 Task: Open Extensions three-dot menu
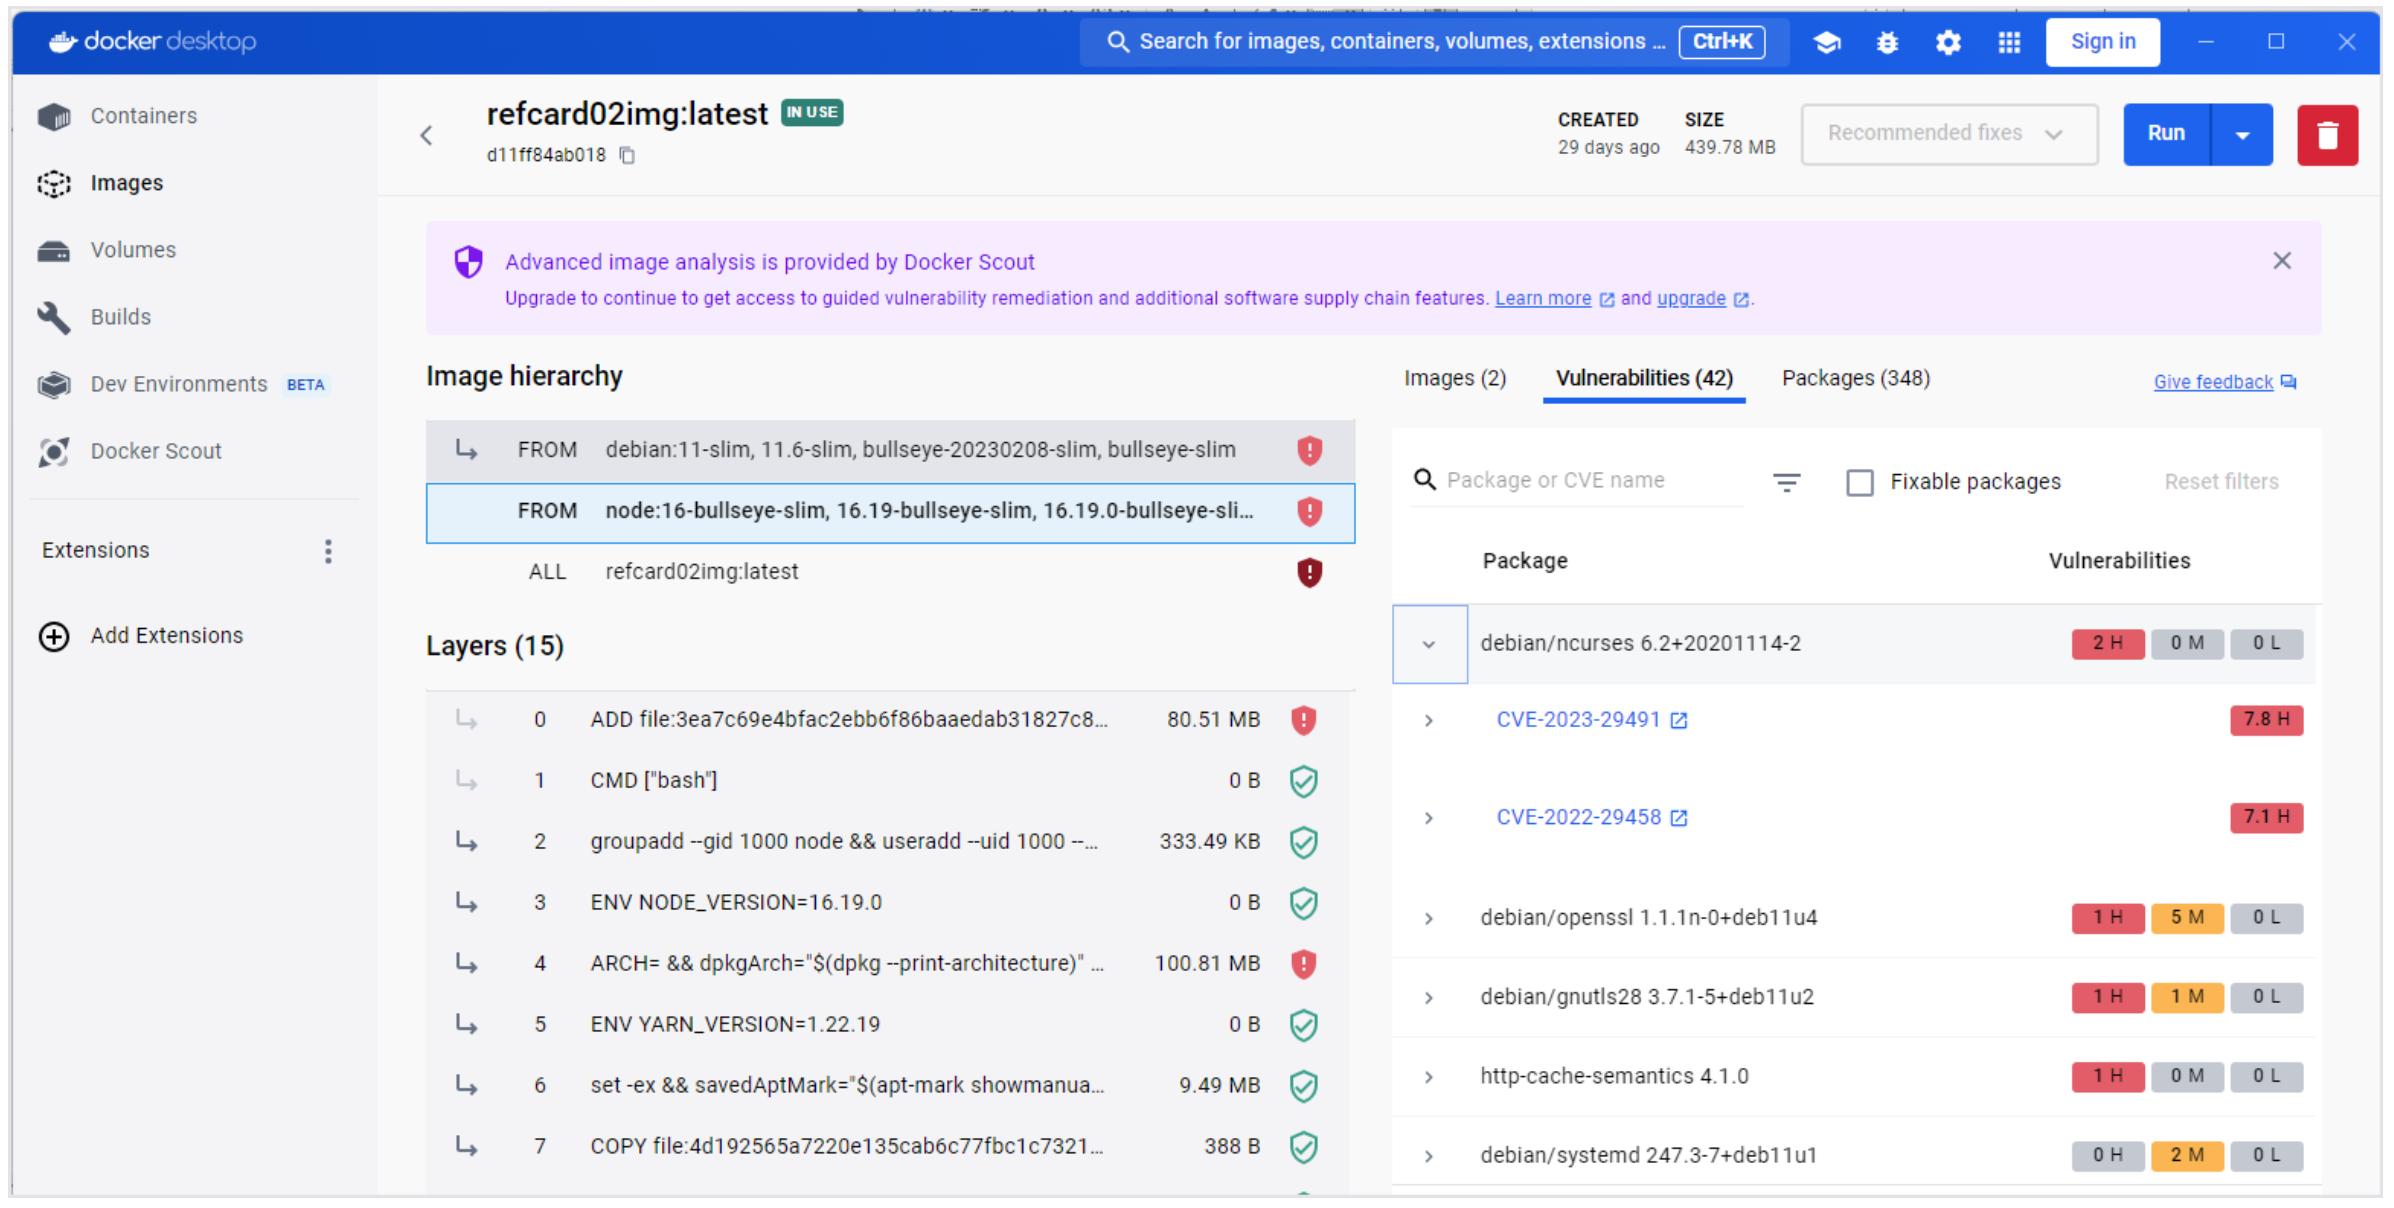coord(328,551)
